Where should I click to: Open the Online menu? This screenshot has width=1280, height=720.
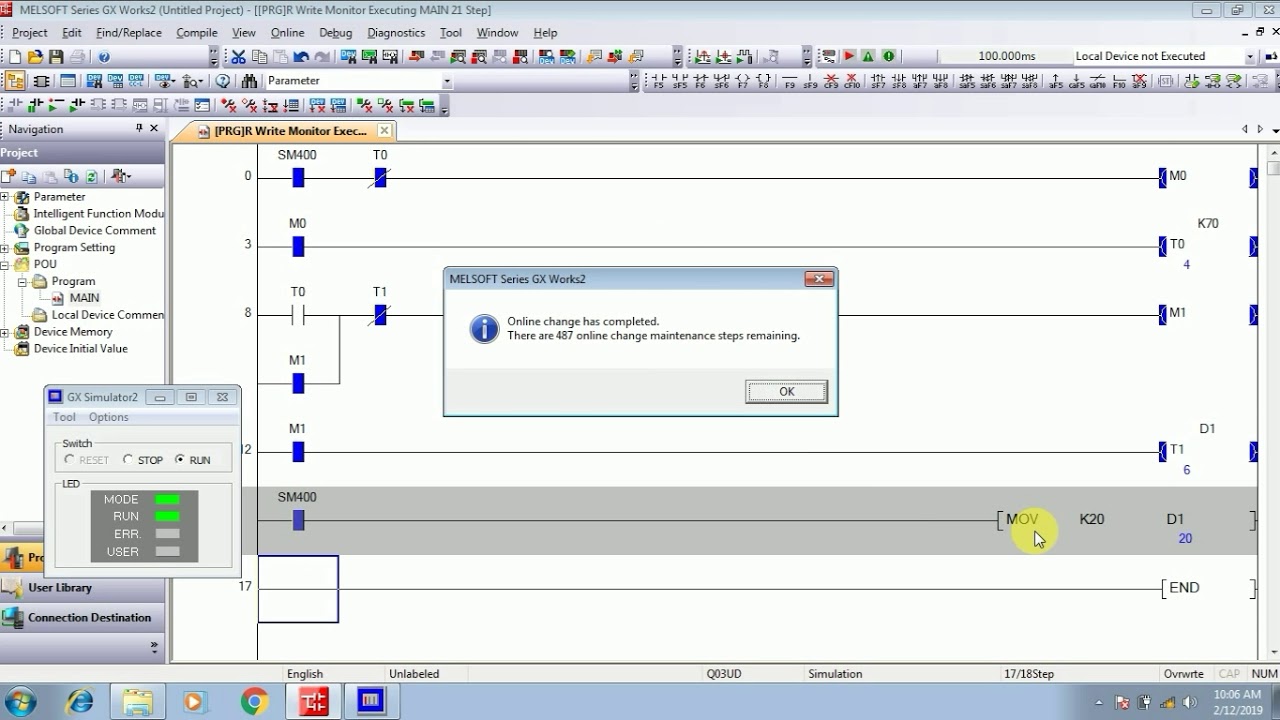(x=287, y=32)
